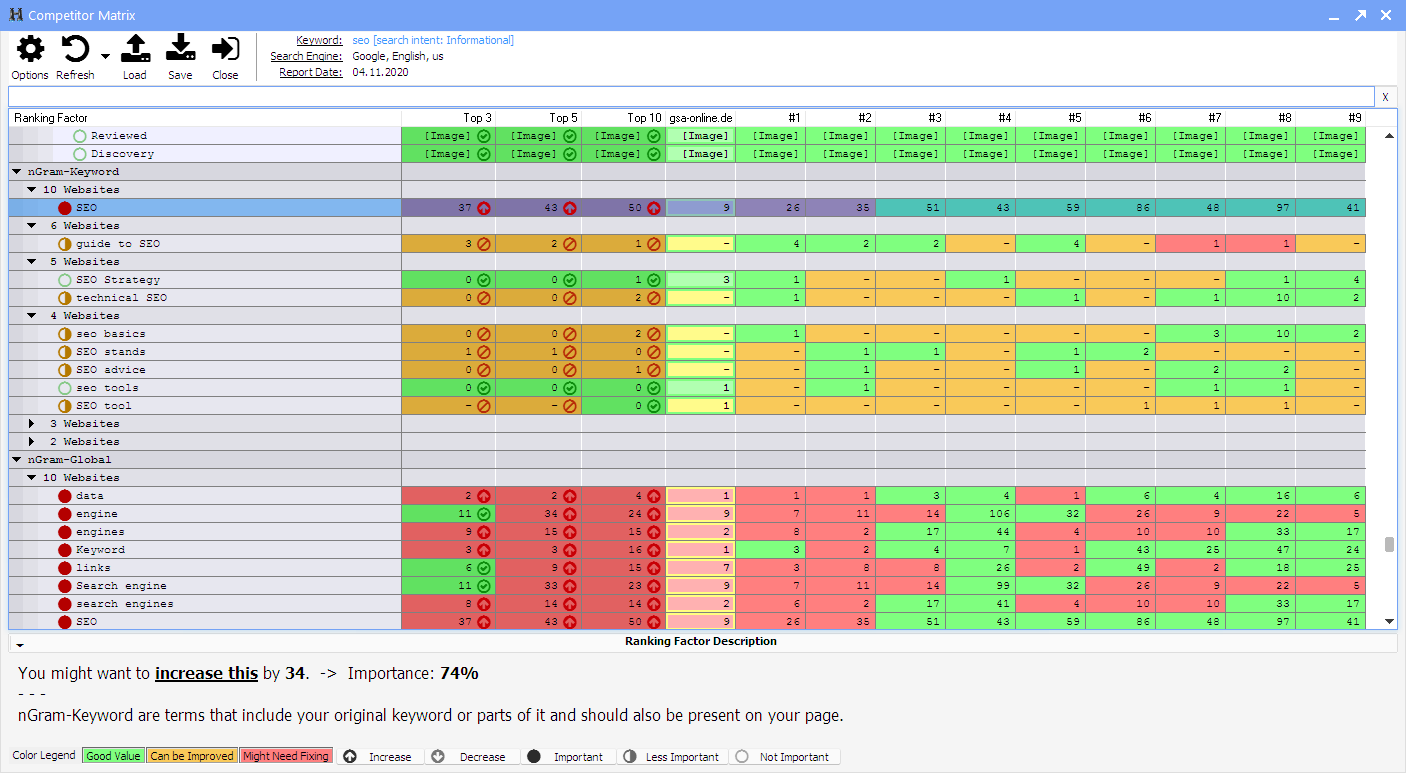Screen dimensions: 1406x773
Task: Click the empty circle beside 'Discovery'
Action: (80, 154)
